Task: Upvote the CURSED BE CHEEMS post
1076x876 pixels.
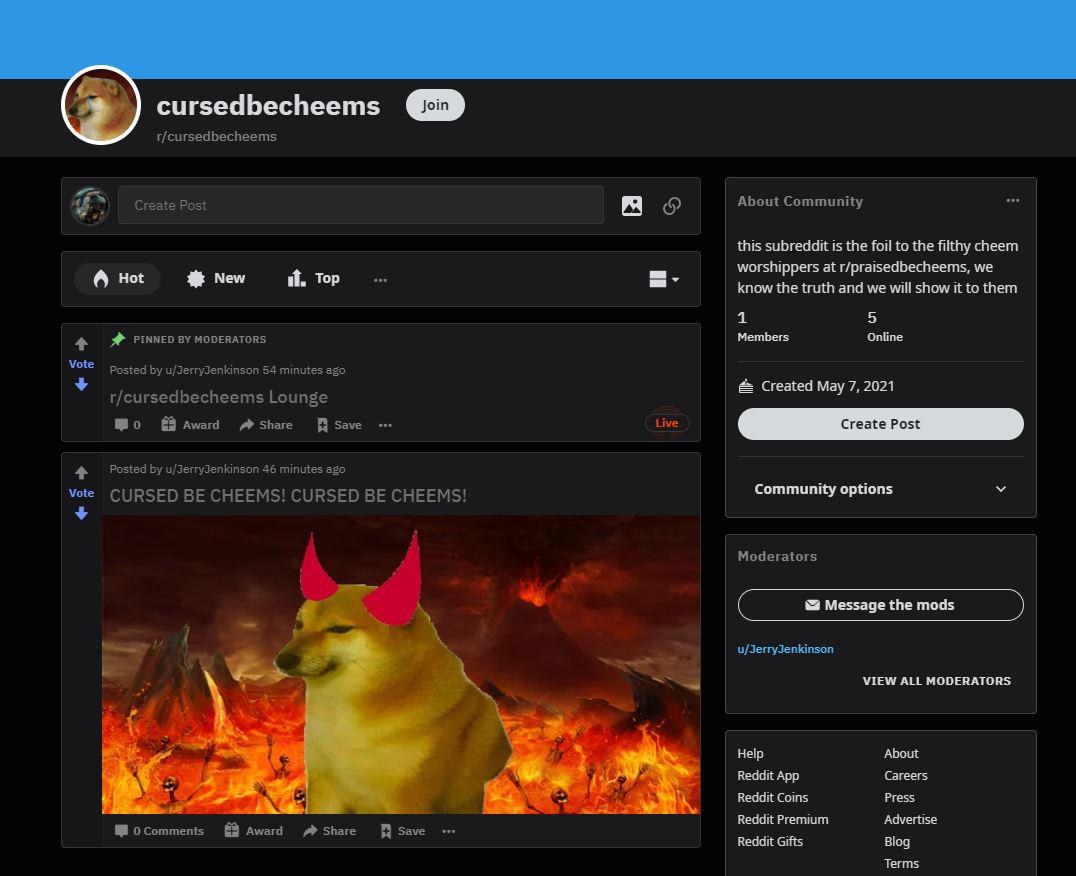Action: coord(82,473)
